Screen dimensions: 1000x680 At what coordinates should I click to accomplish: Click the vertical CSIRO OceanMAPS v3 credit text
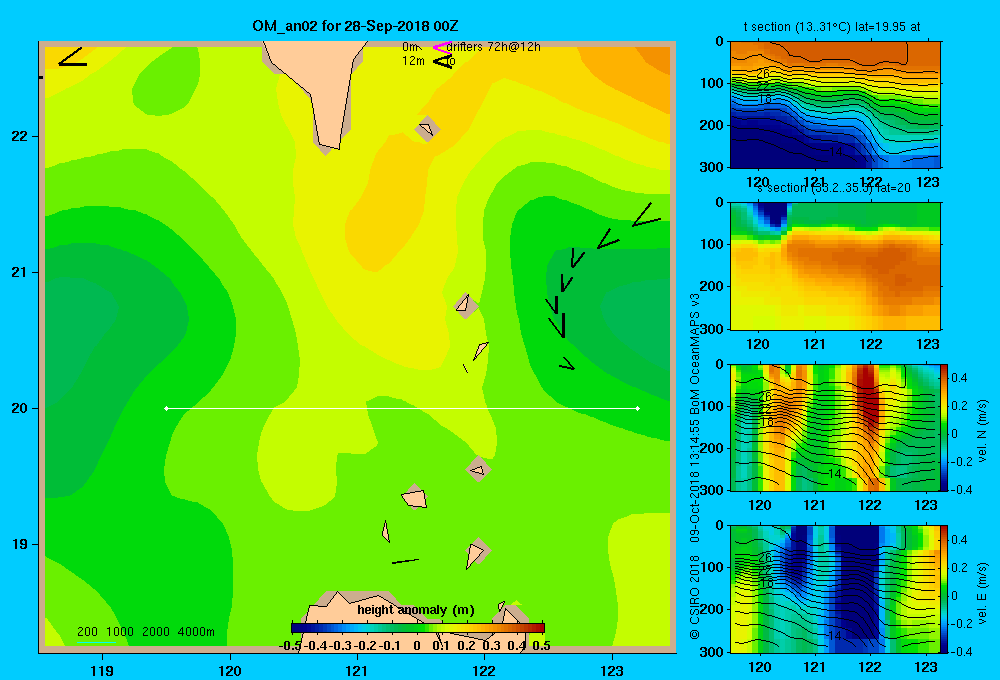click(695, 466)
